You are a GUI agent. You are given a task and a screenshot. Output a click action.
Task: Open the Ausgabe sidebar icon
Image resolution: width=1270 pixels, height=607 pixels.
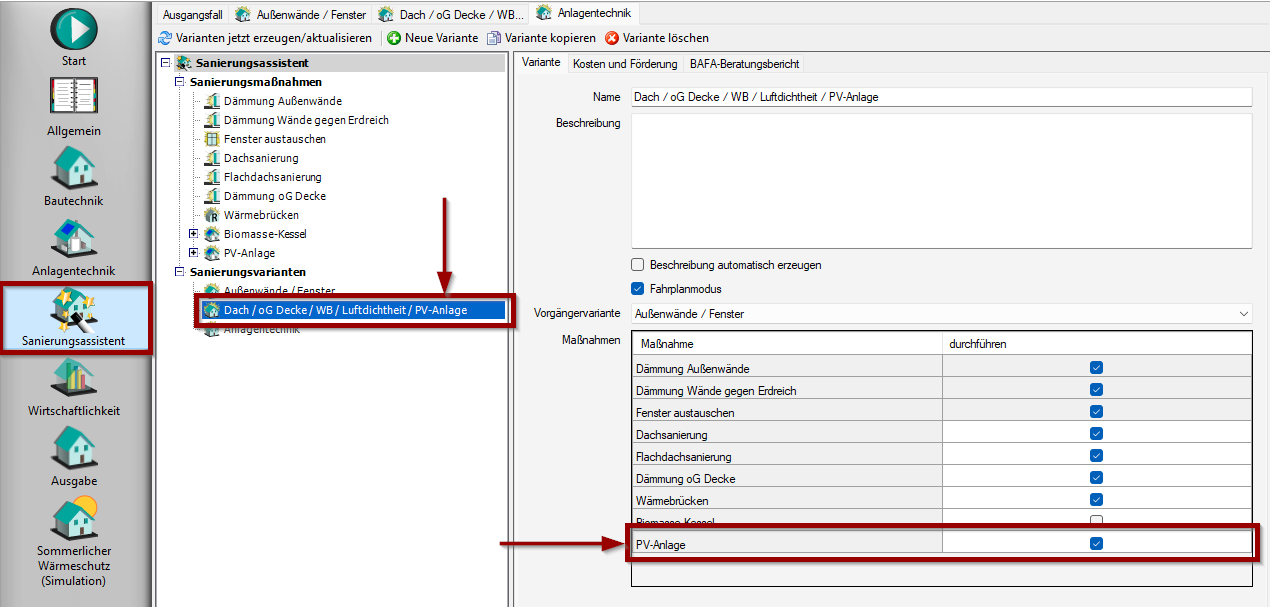point(74,448)
